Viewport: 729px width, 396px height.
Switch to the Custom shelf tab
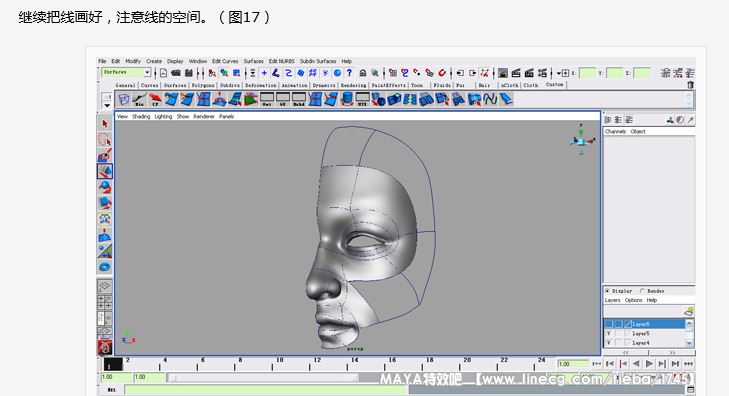pyautogui.click(x=554, y=85)
